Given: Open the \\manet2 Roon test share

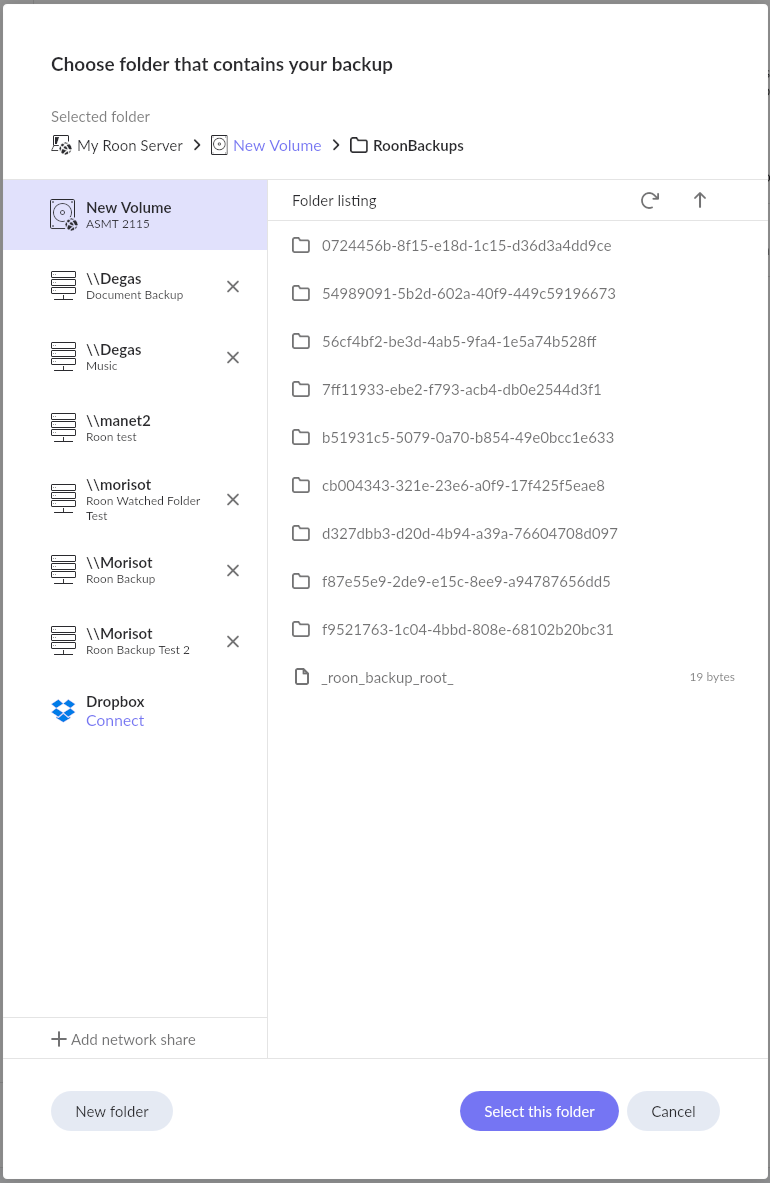Looking at the screenshot, I should pos(135,428).
